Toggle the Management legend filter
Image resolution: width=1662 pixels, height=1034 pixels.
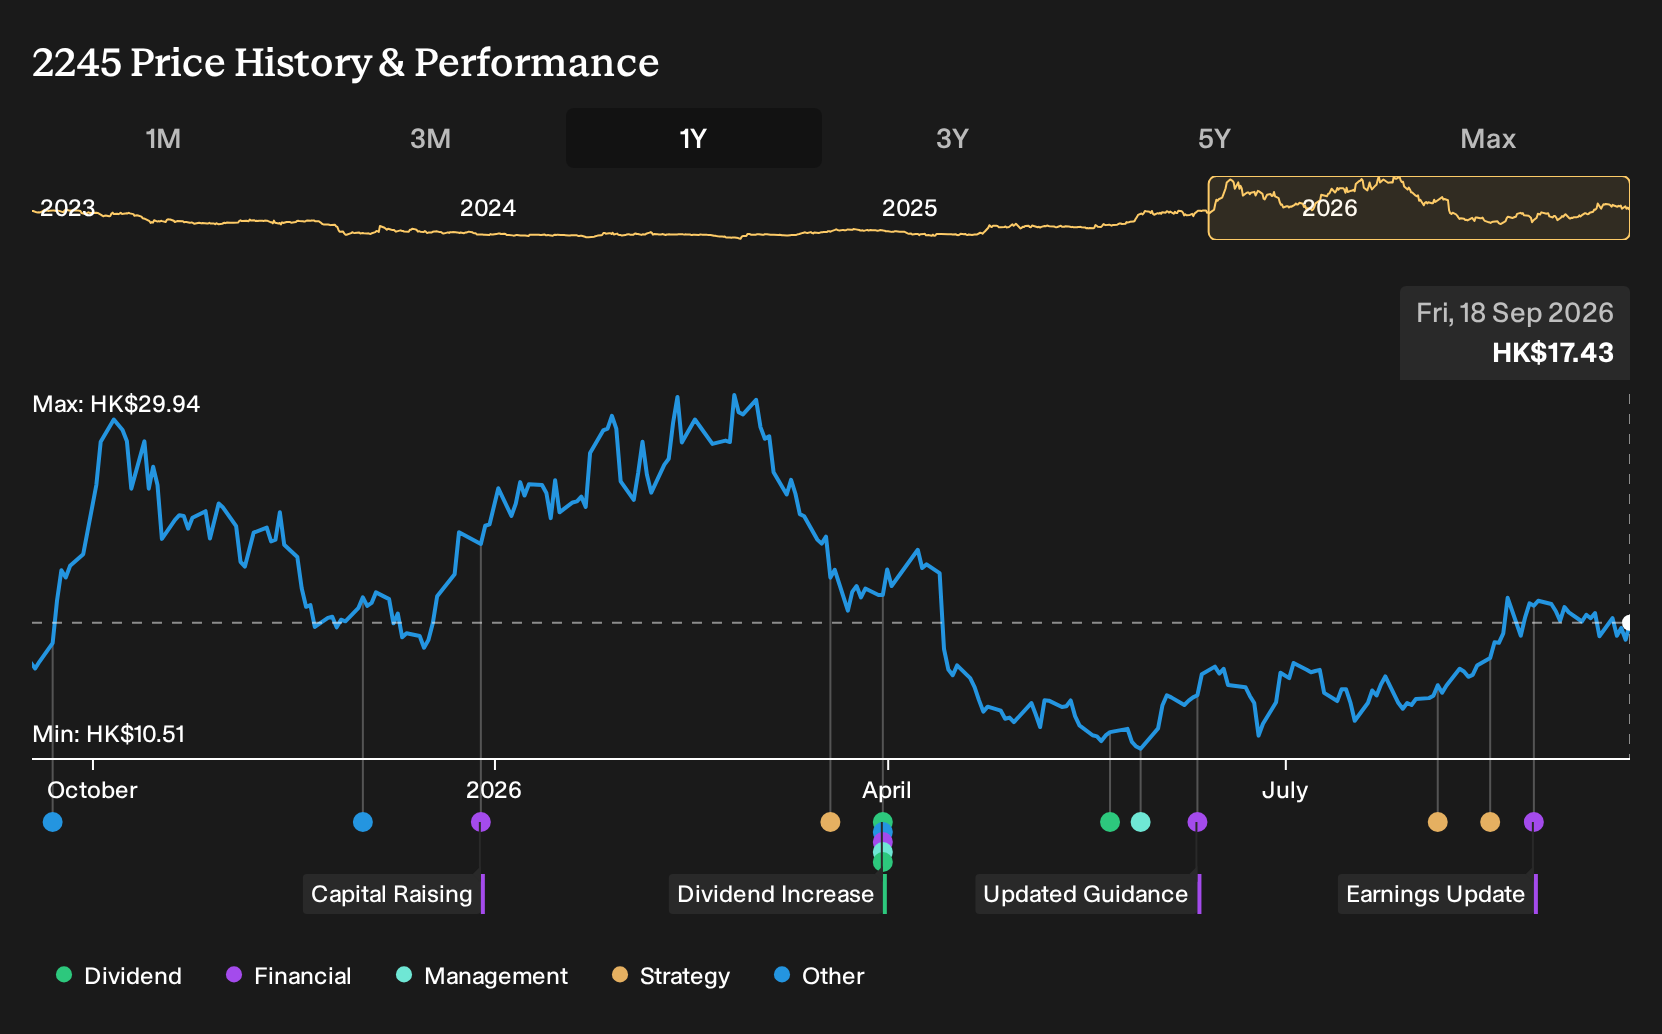(482, 976)
